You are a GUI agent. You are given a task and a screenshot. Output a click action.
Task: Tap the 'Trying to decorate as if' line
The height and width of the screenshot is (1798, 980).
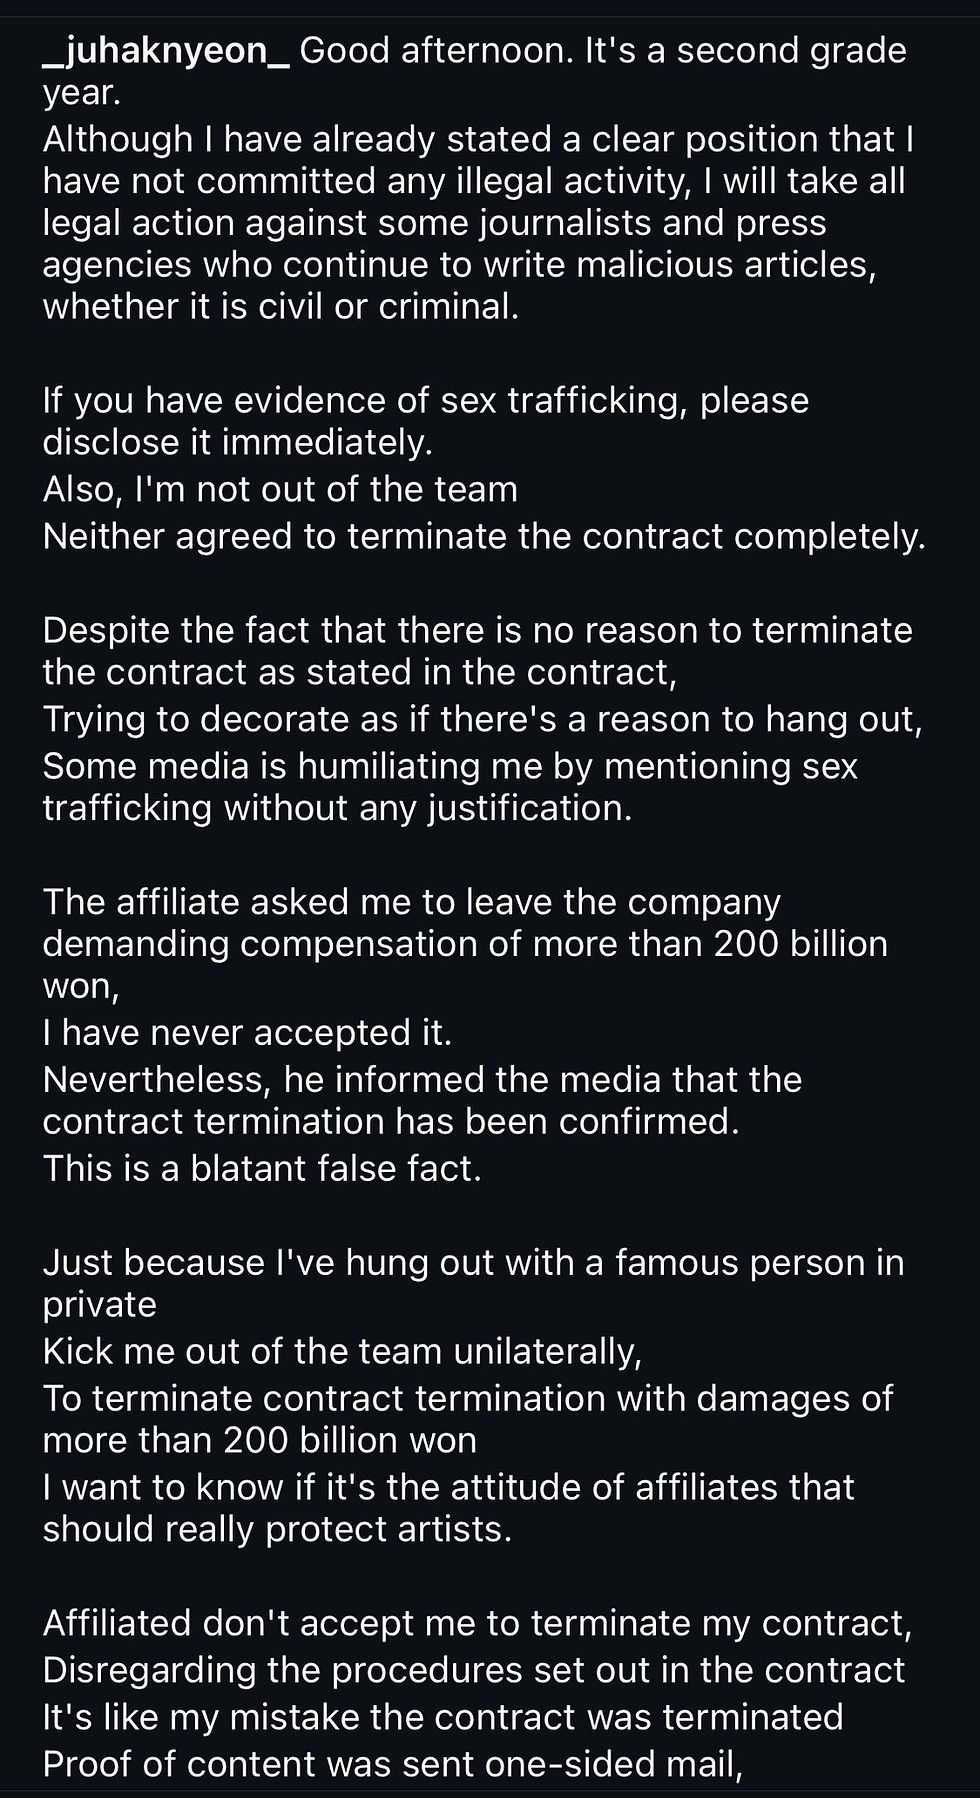pyautogui.click(x=482, y=719)
